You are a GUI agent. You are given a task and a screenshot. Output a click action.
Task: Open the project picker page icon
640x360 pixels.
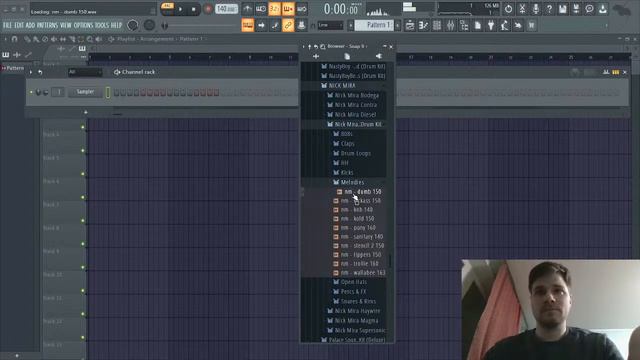[x=478, y=25]
